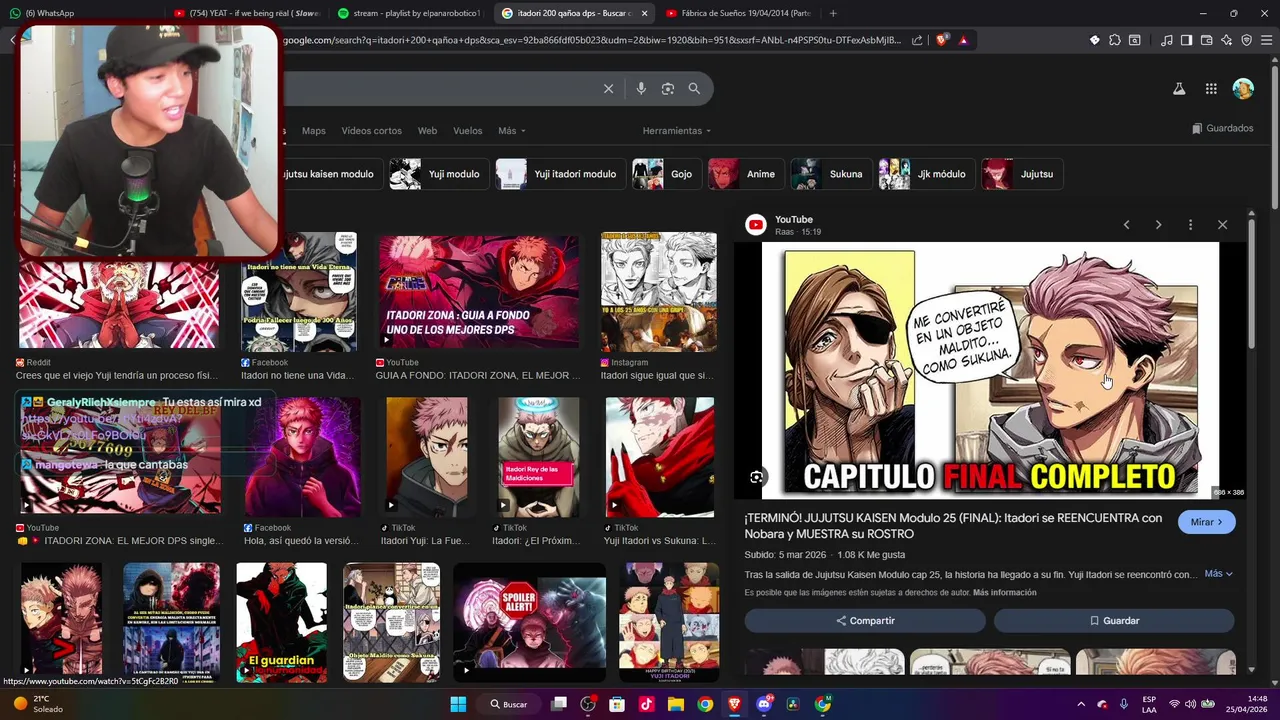Screen dimensions: 1280x720
Task: Clear the Google search box with the X
Action: (x=608, y=89)
